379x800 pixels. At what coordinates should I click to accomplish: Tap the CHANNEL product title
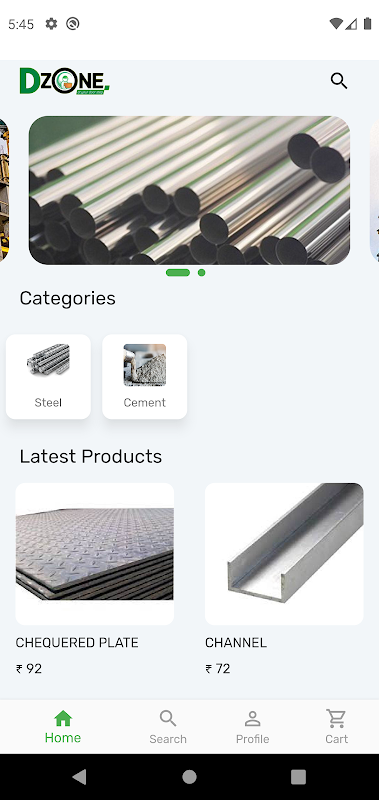coord(236,642)
